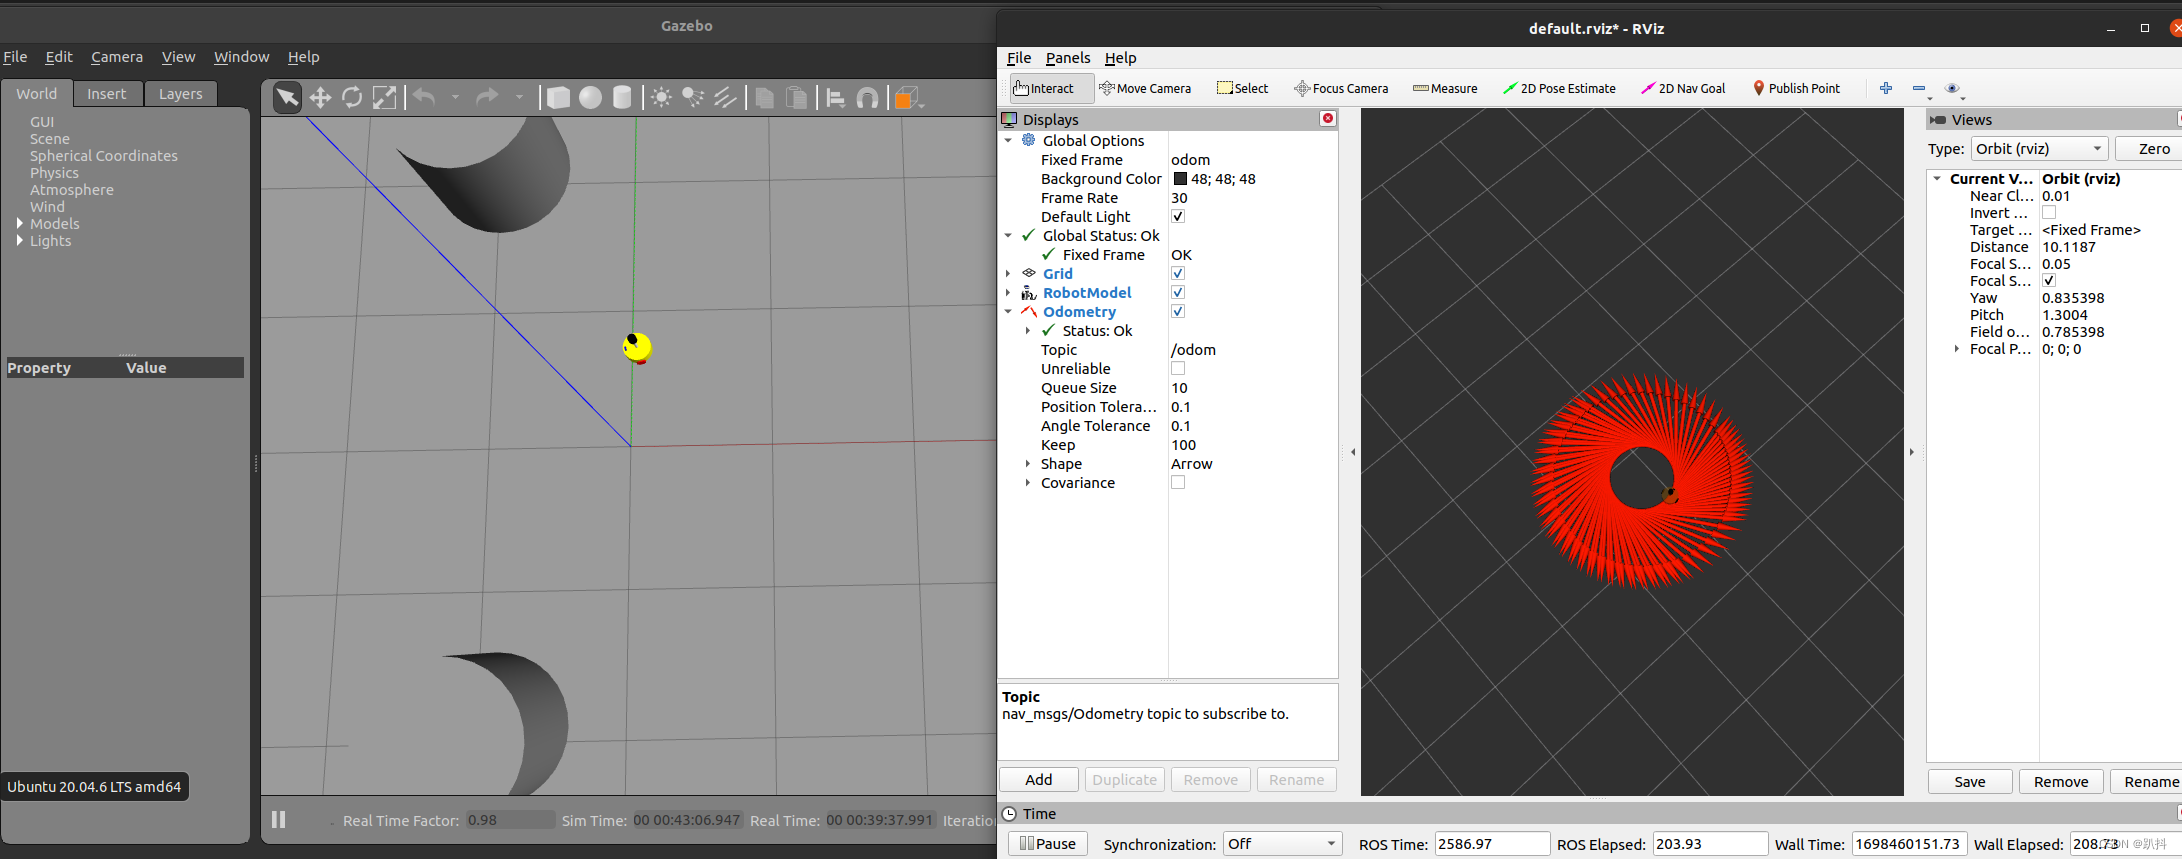
Task: Insert a cylinder shape in Gazebo
Action: point(622,97)
